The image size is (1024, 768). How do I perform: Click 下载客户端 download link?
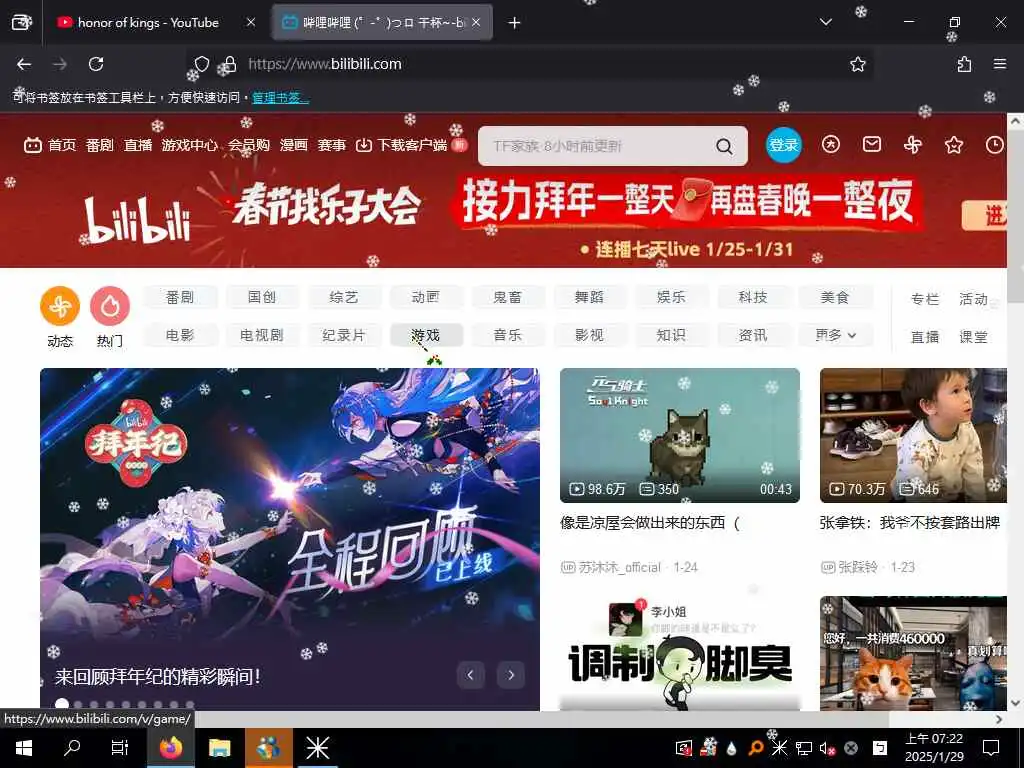(402, 145)
